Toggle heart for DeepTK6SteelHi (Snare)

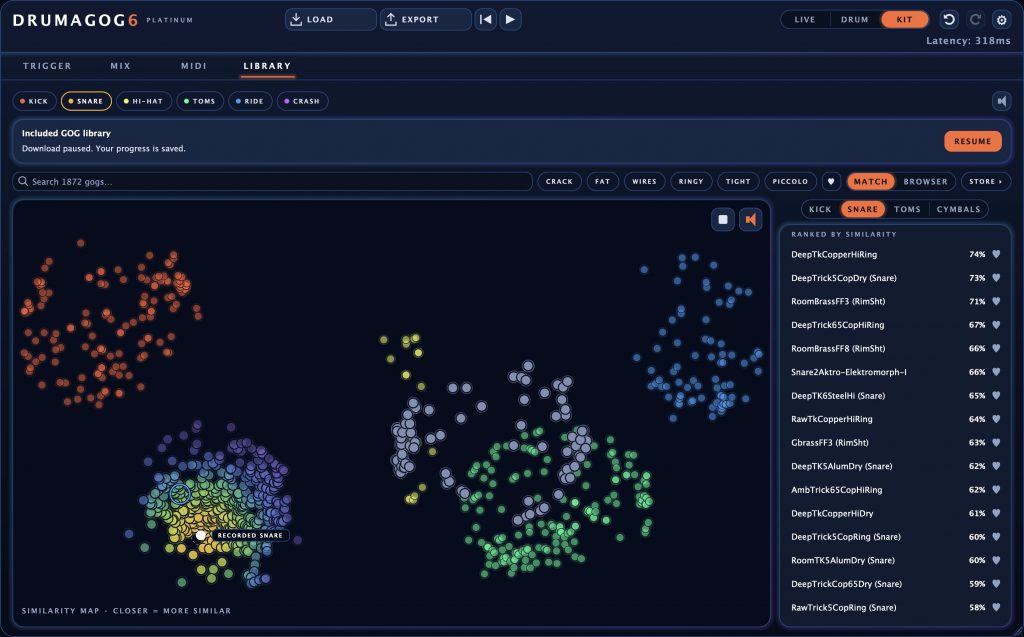(x=996, y=395)
